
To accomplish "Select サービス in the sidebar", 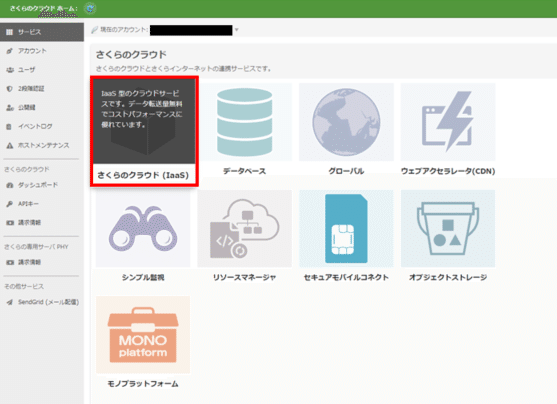I will 42,32.
